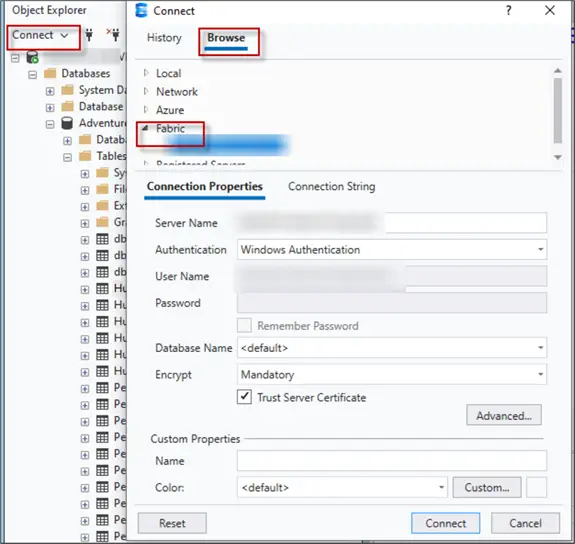Click the Reset button

tap(172, 523)
